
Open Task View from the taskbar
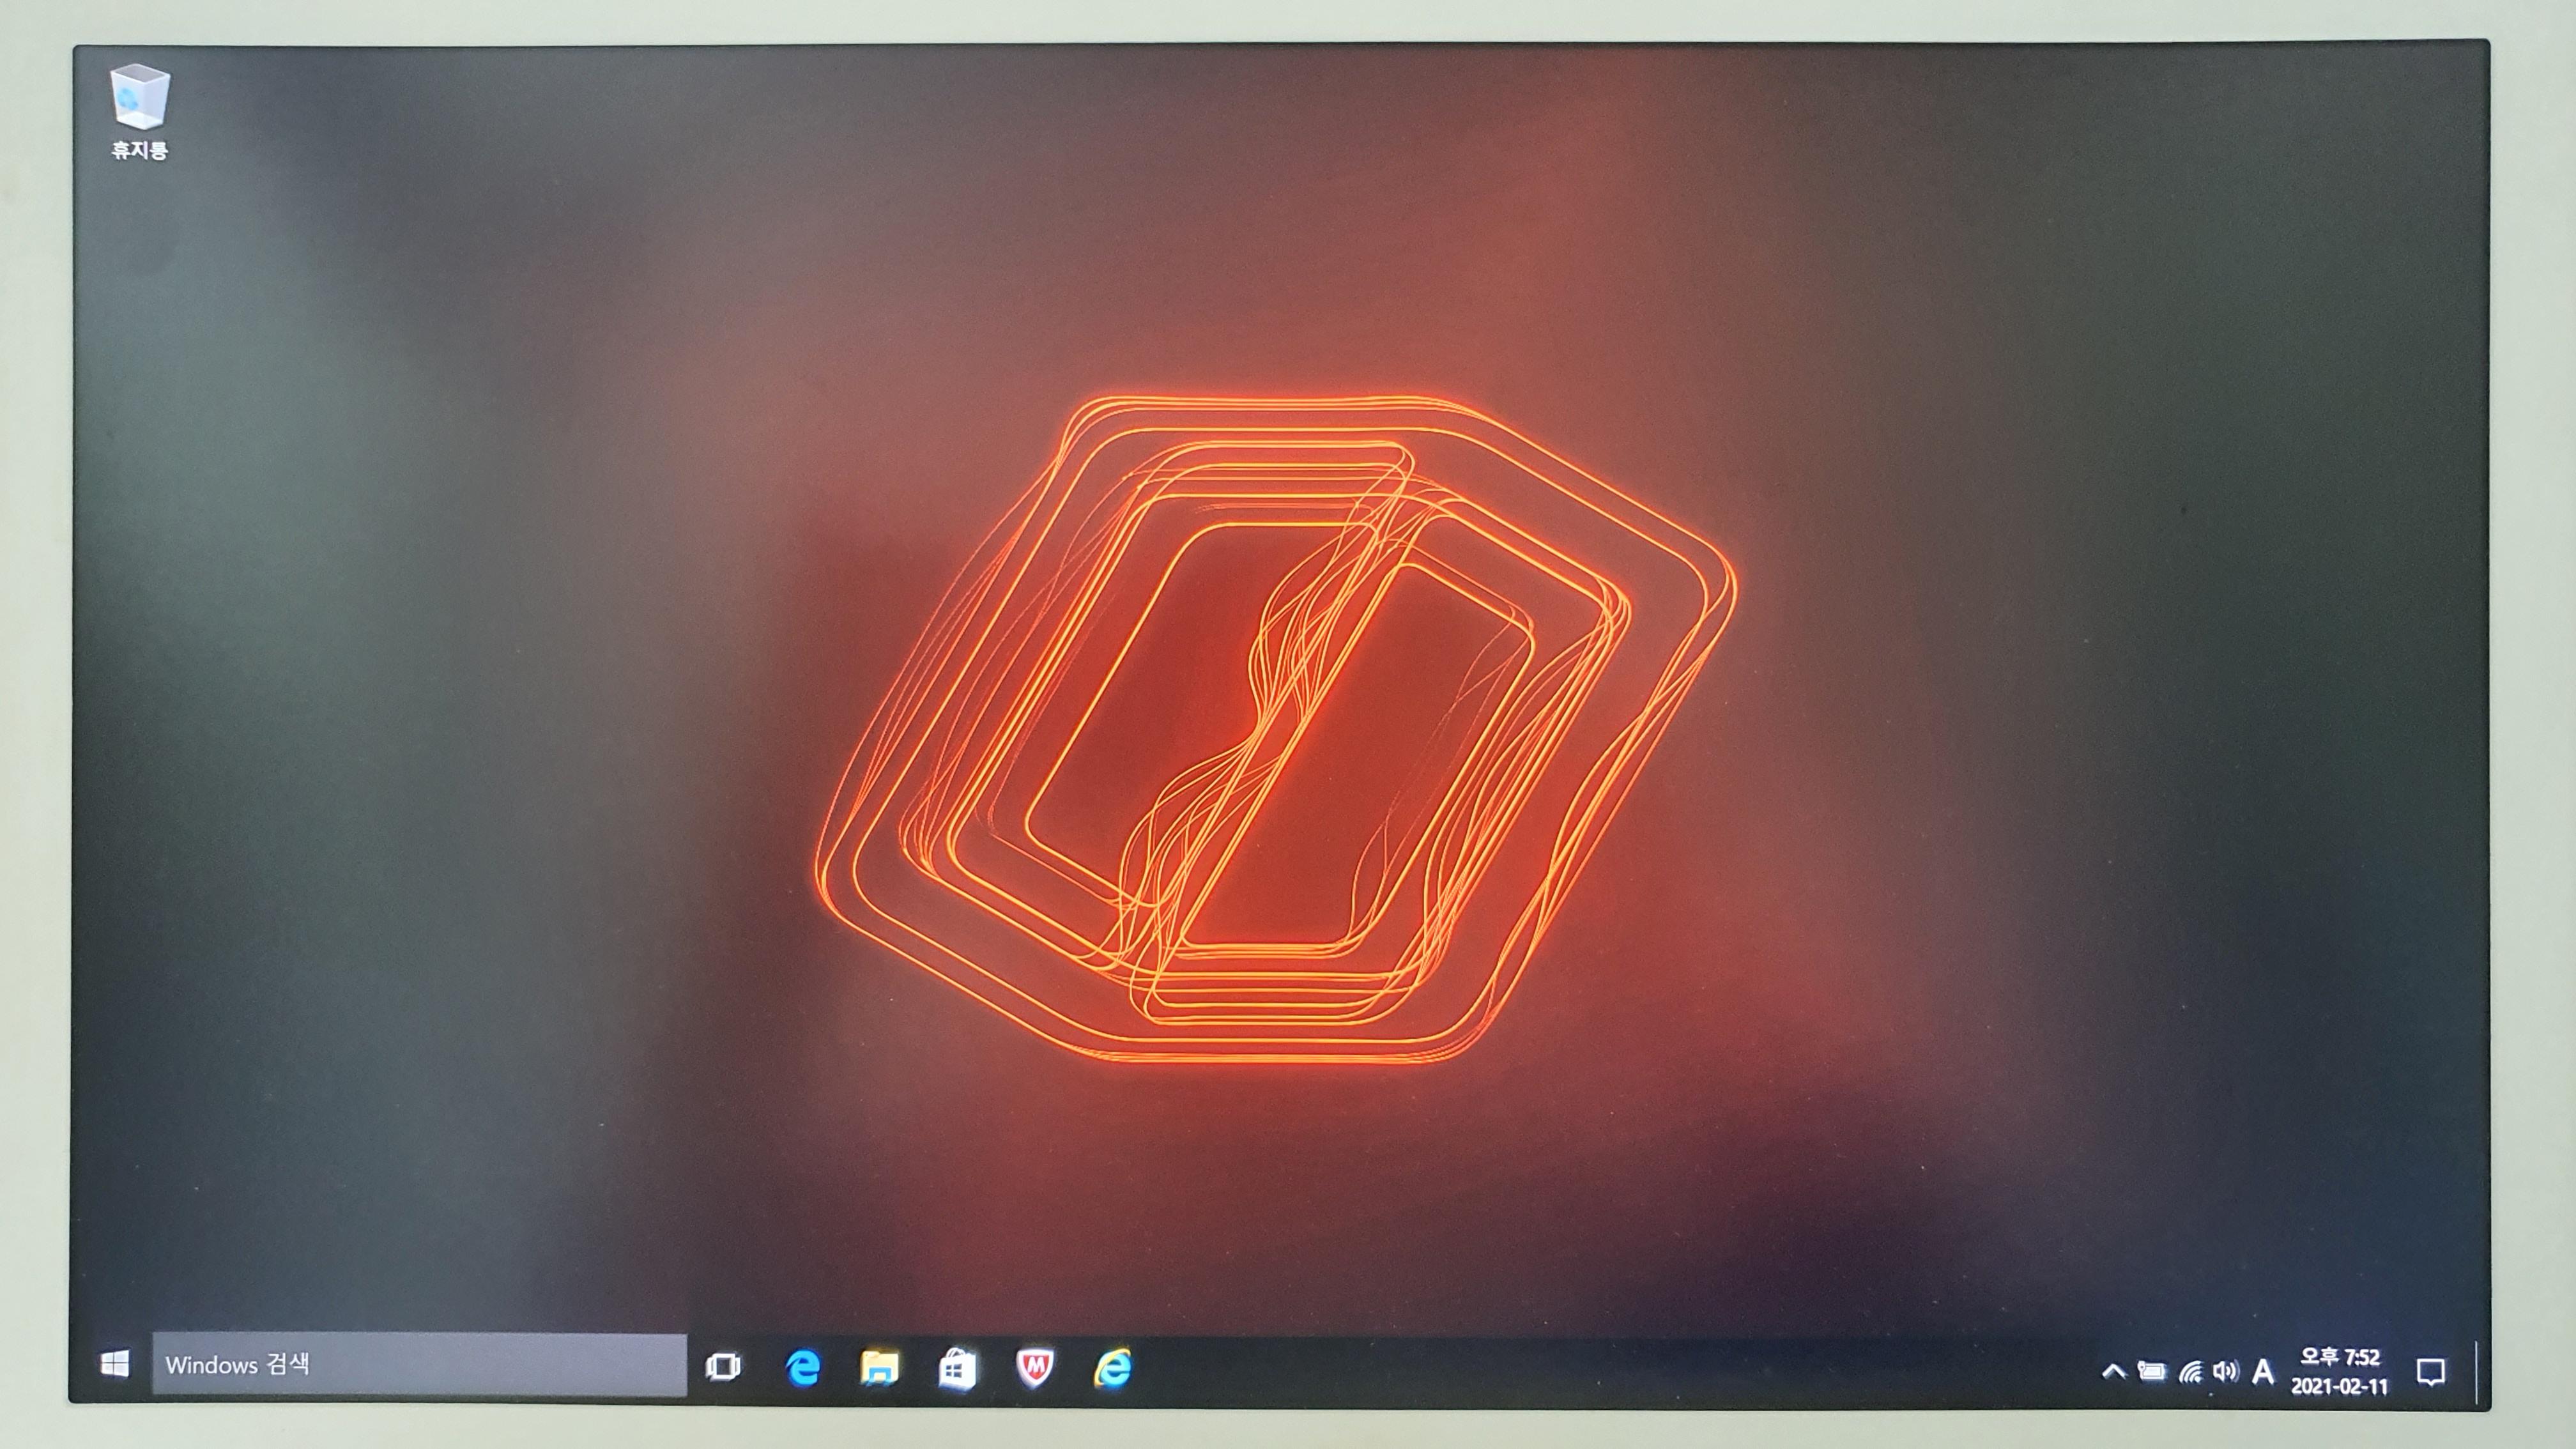pyautogui.click(x=723, y=1366)
